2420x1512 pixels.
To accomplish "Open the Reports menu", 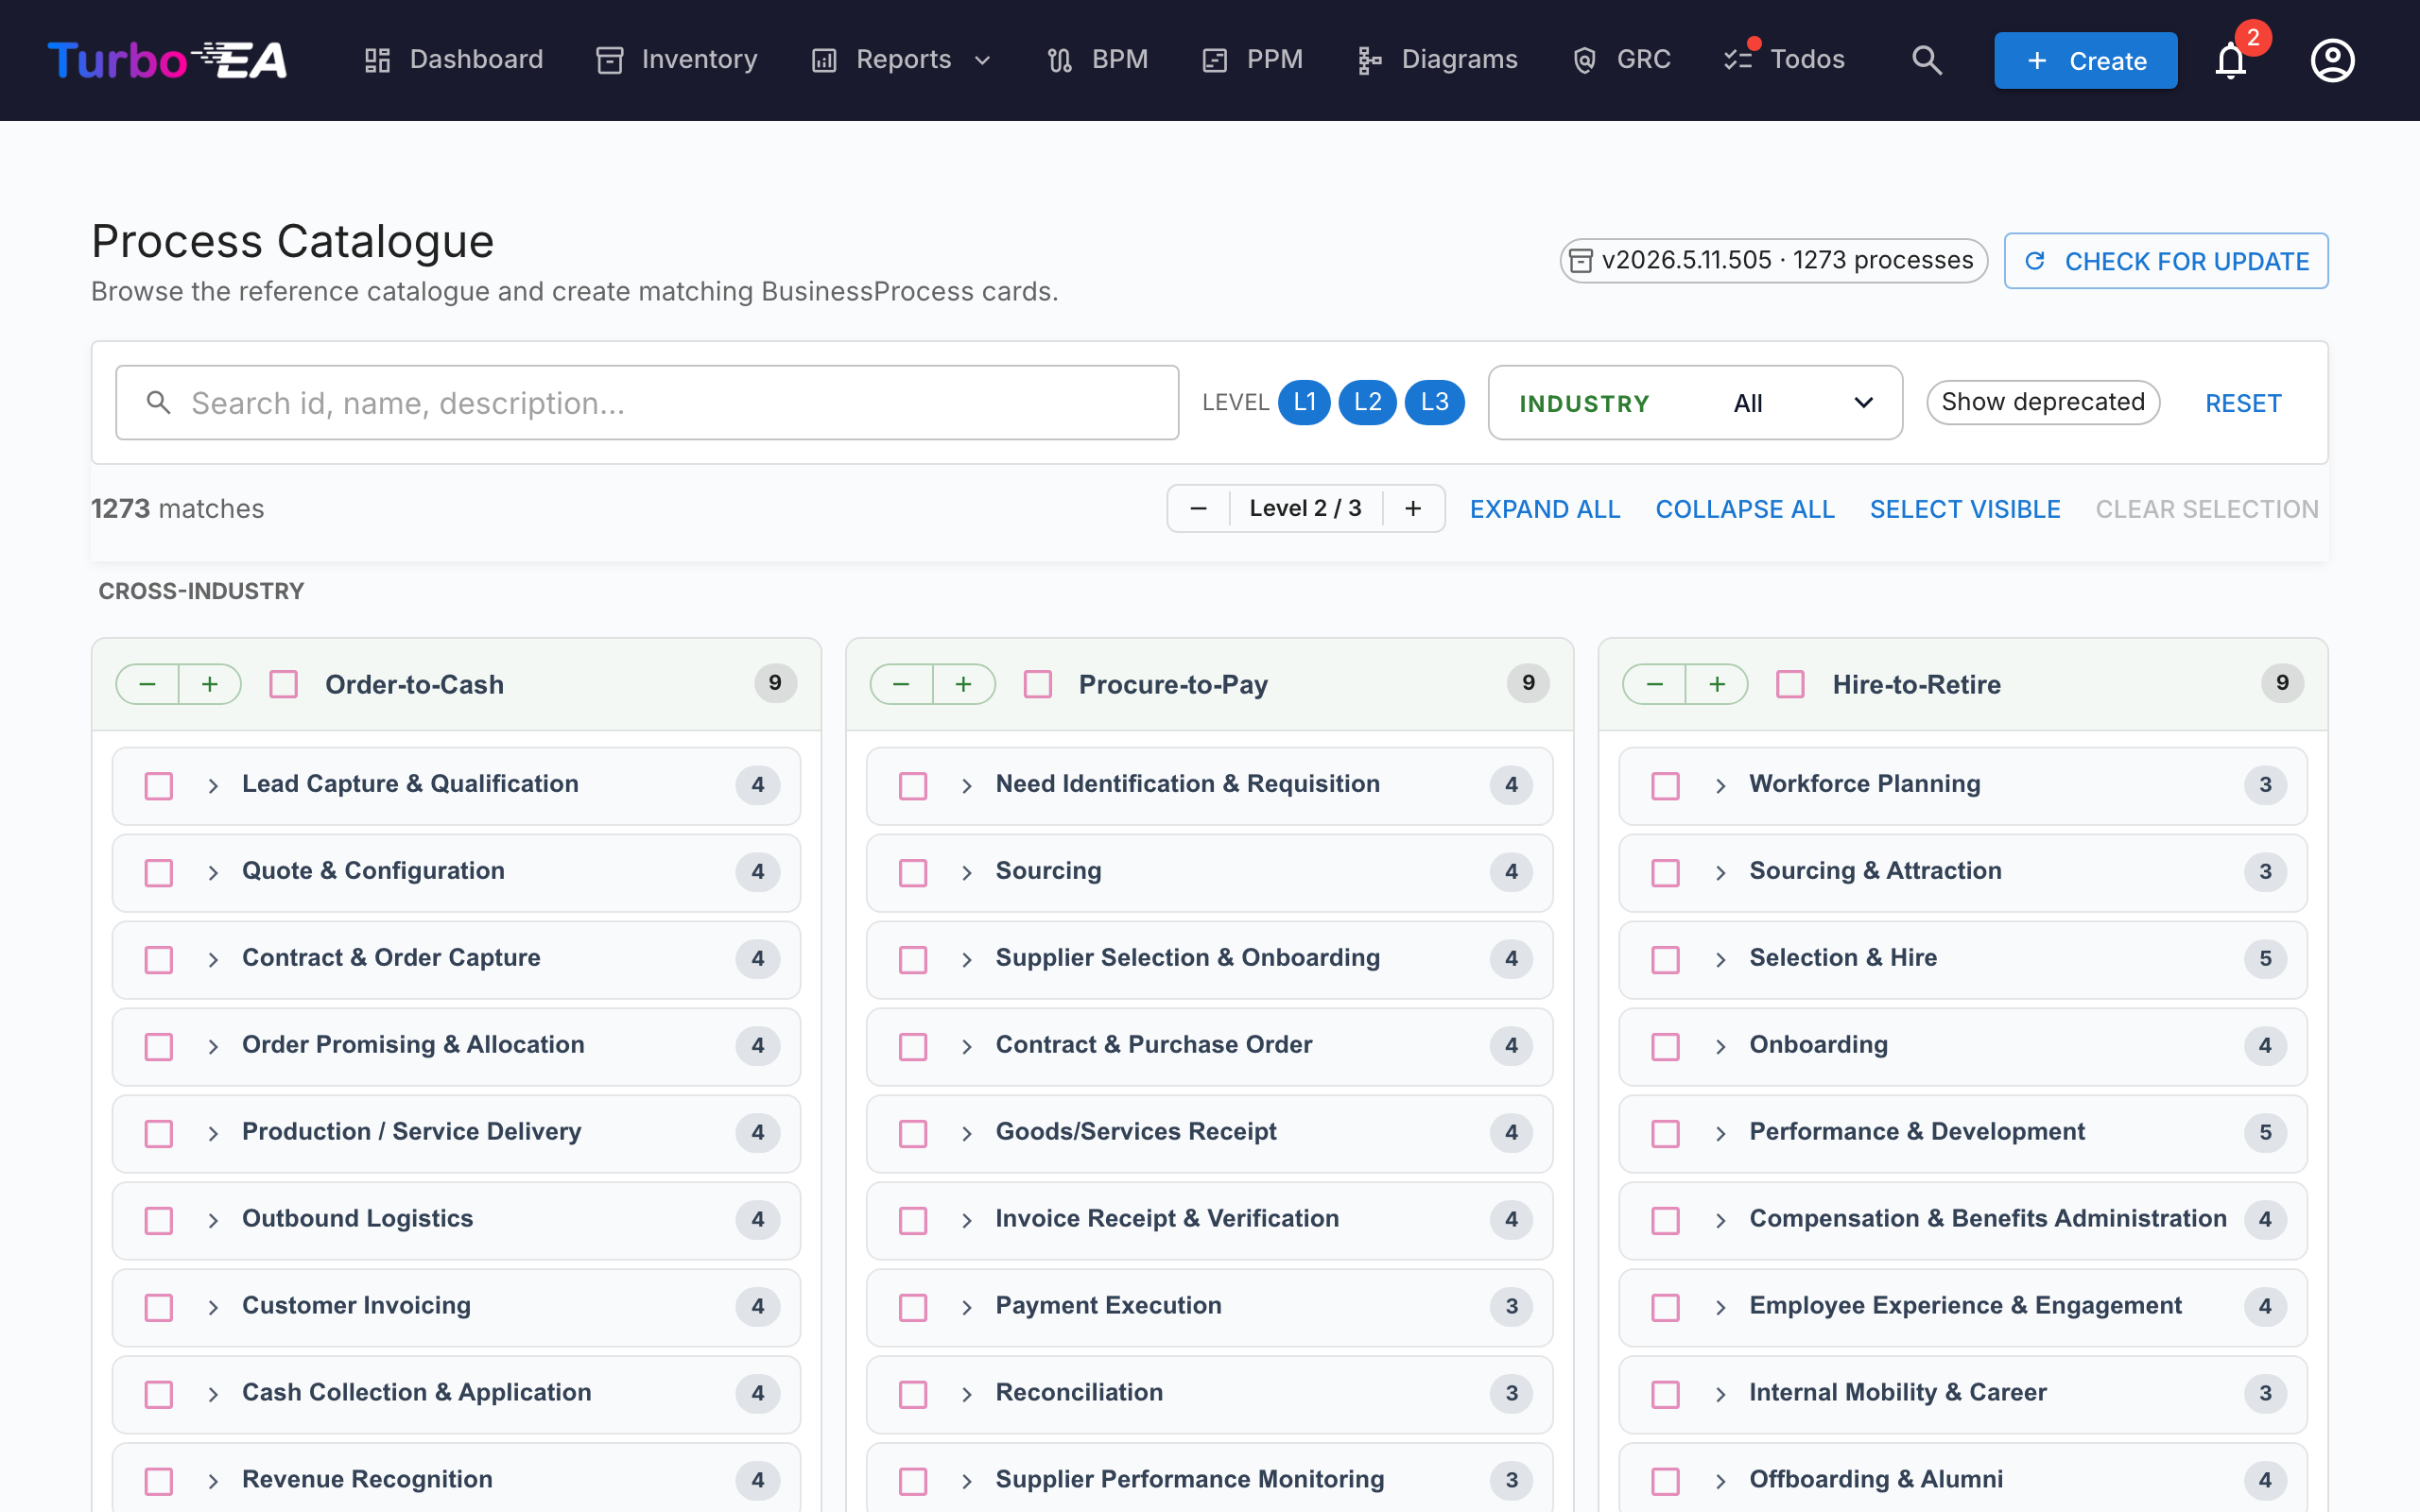I will [901, 60].
